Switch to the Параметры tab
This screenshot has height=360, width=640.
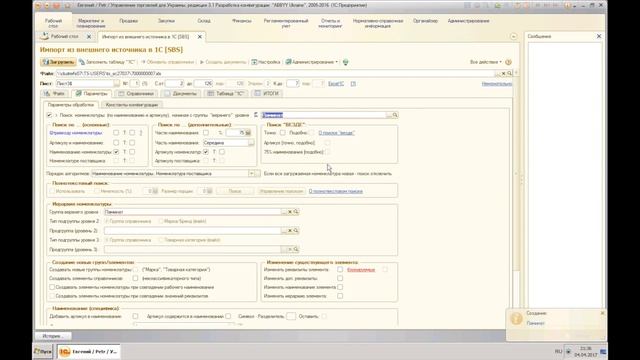[x=91, y=93]
